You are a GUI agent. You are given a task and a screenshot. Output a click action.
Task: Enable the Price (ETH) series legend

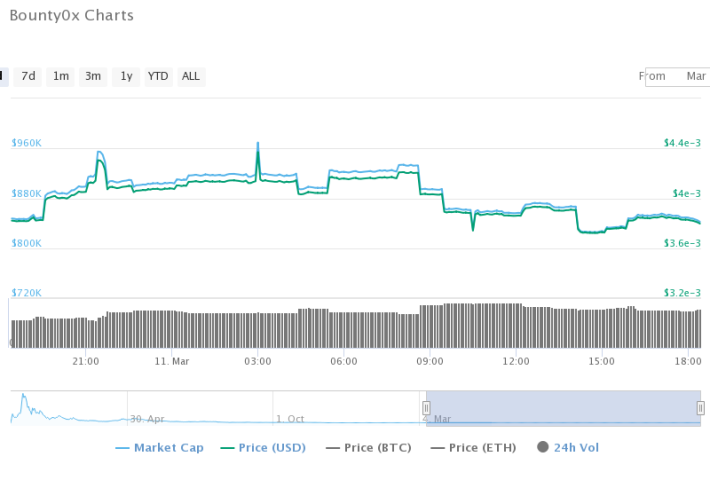(x=473, y=448)
